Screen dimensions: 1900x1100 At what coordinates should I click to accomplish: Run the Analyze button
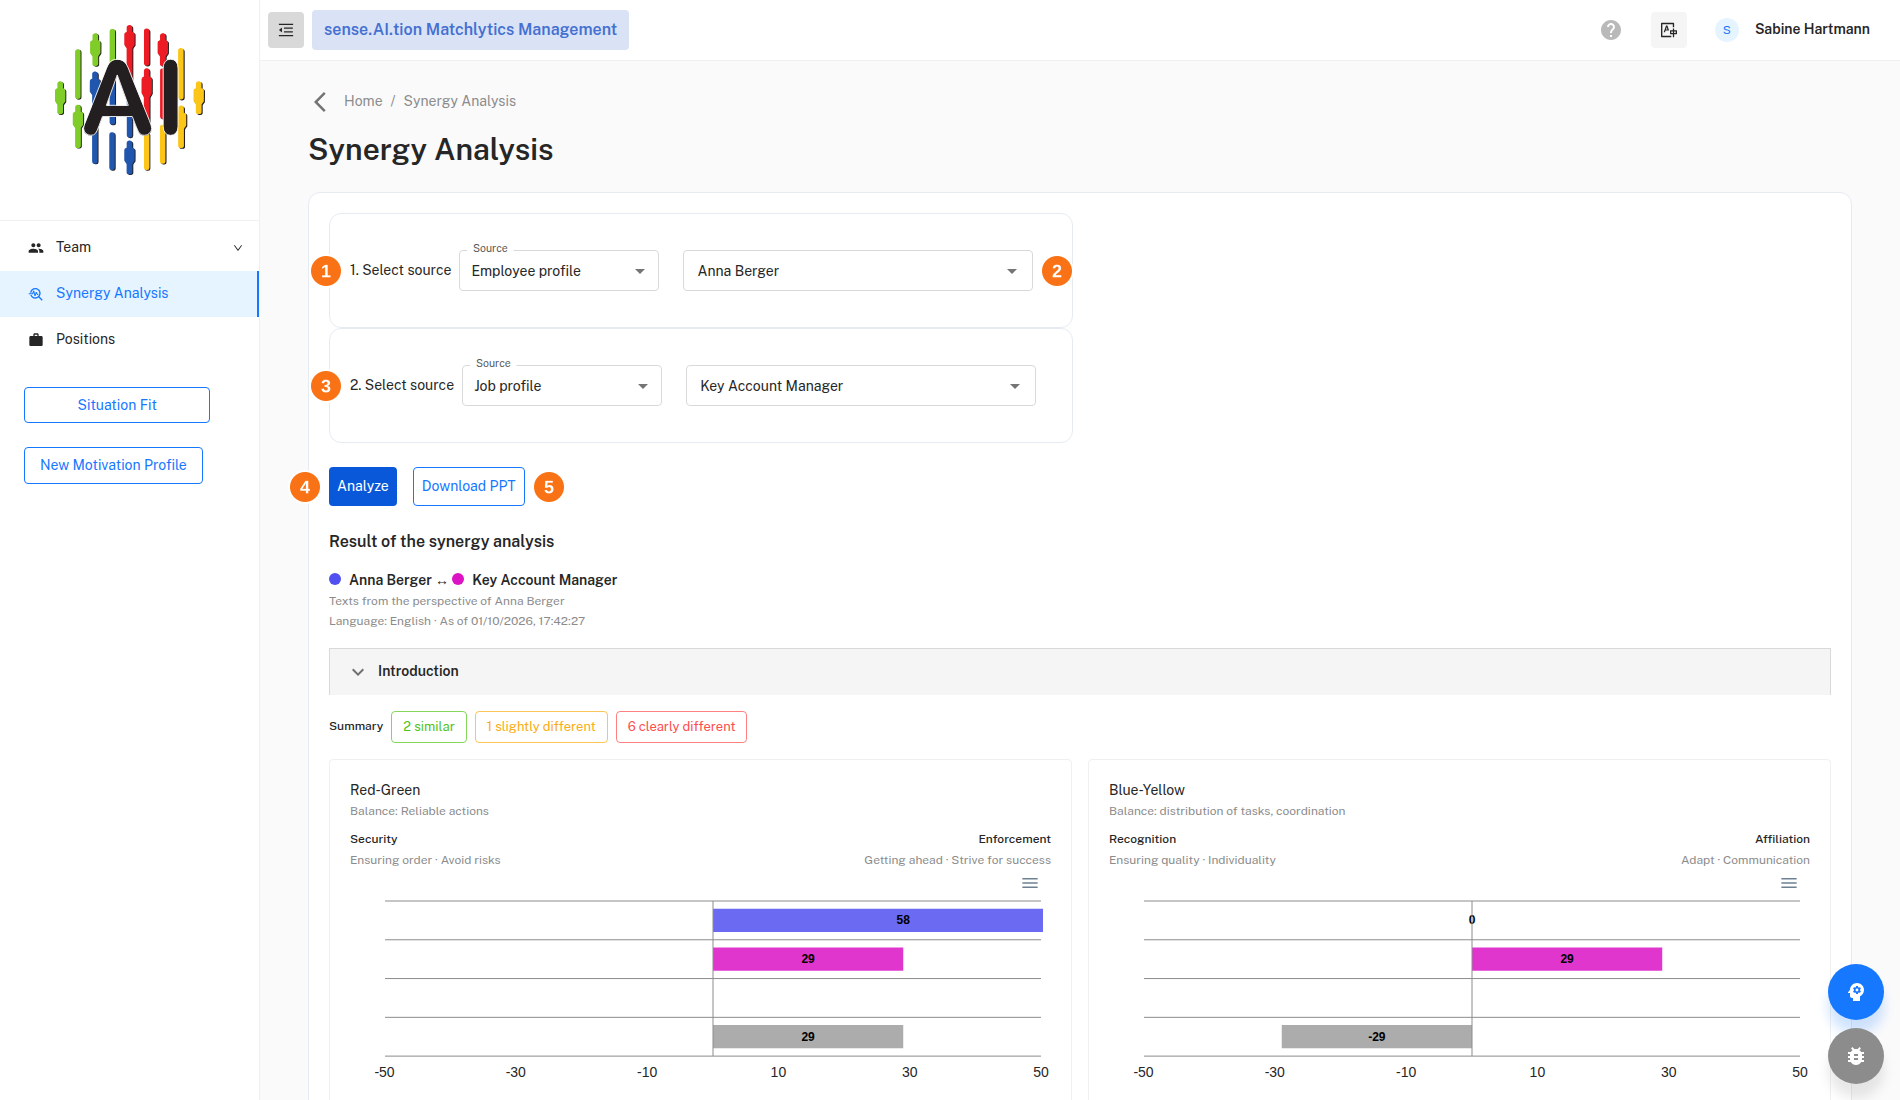coord(363,486)
